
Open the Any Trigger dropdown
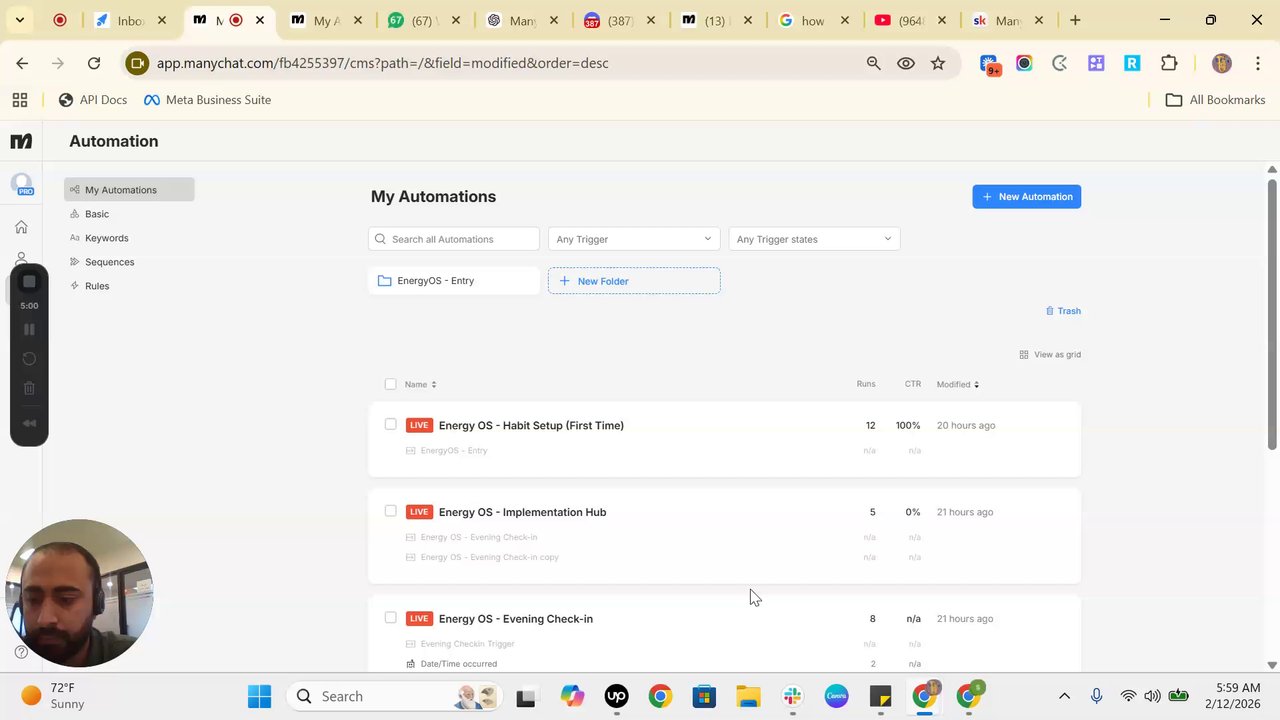[x=634, y=239]
